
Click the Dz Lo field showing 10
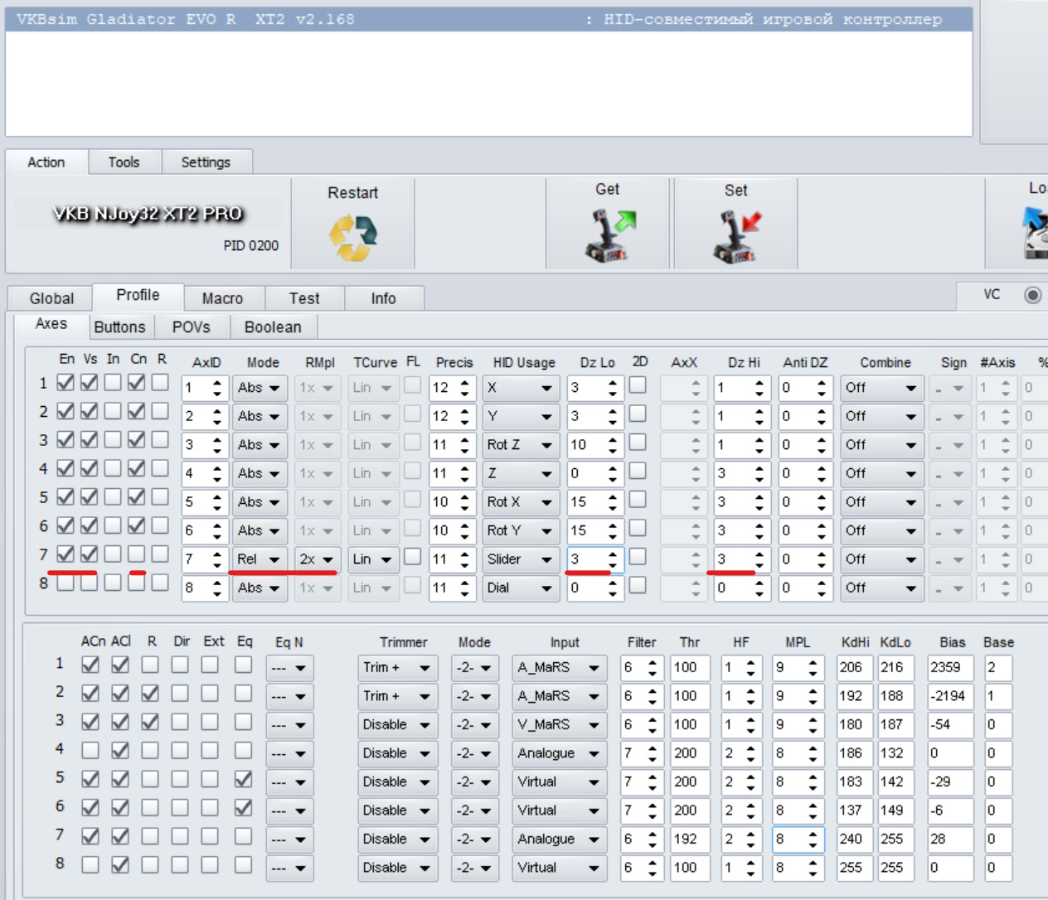595,445
